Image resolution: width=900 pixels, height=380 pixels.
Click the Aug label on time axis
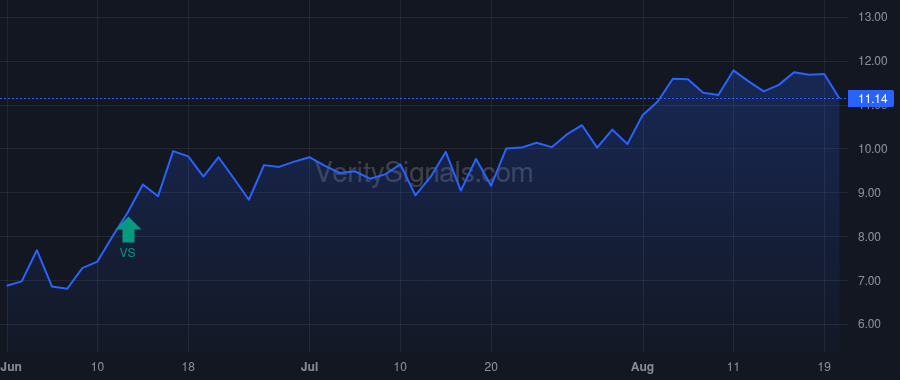(643, 366)
